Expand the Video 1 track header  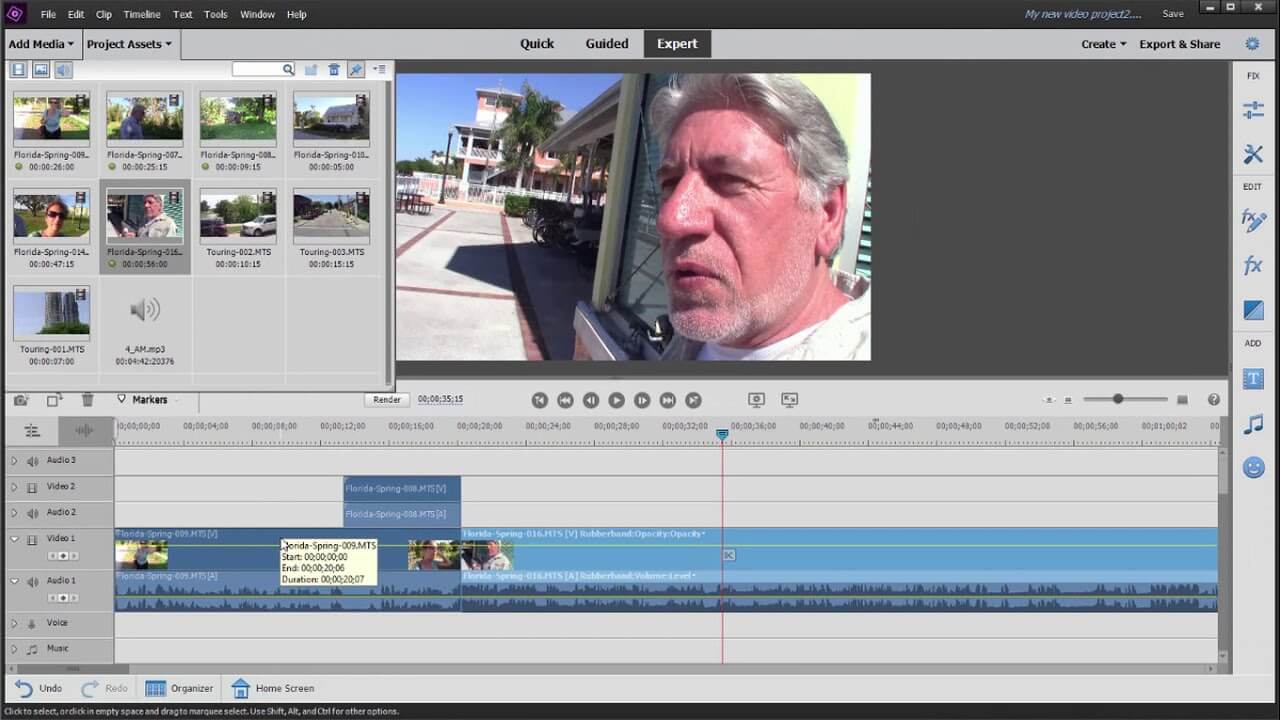(x=14, y=538)
